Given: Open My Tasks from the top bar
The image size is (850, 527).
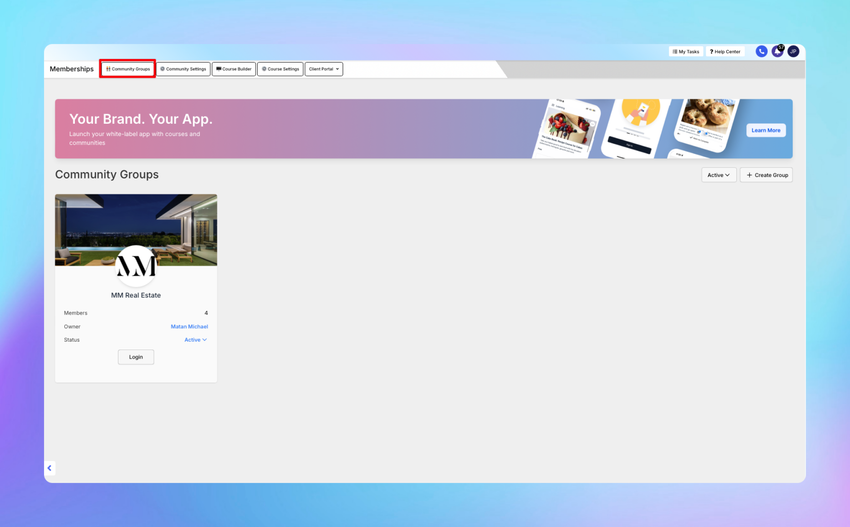Looking at the screenshot, I should pos(686,52).
